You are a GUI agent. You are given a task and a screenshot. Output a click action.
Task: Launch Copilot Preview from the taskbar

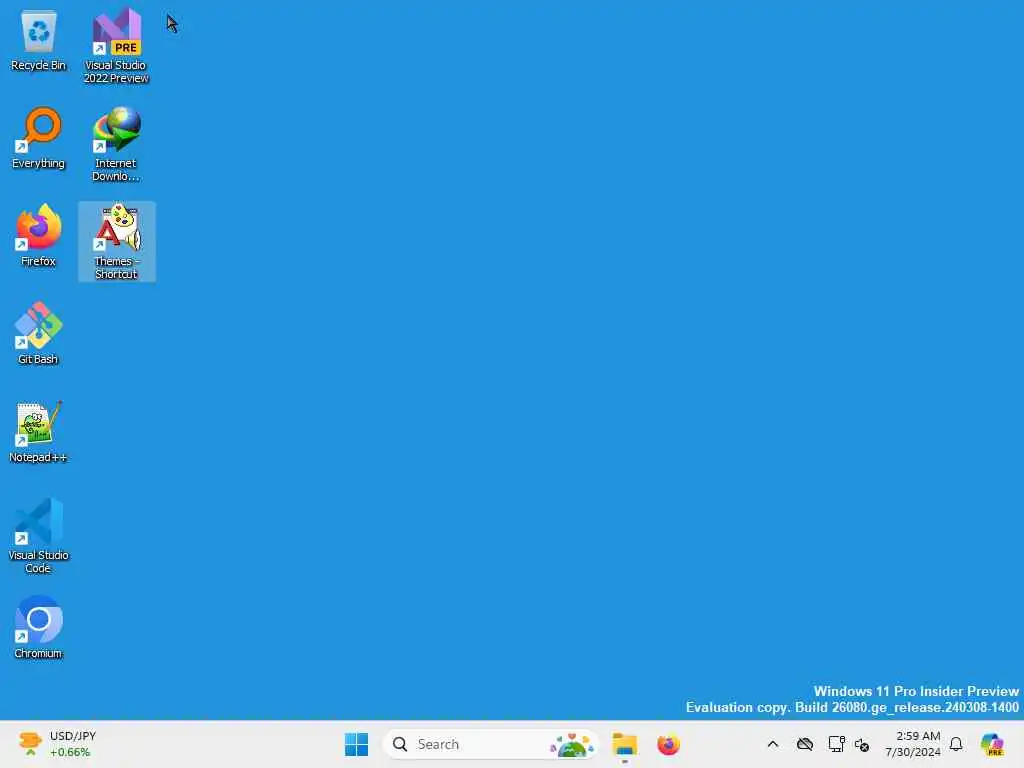point(992,744)
